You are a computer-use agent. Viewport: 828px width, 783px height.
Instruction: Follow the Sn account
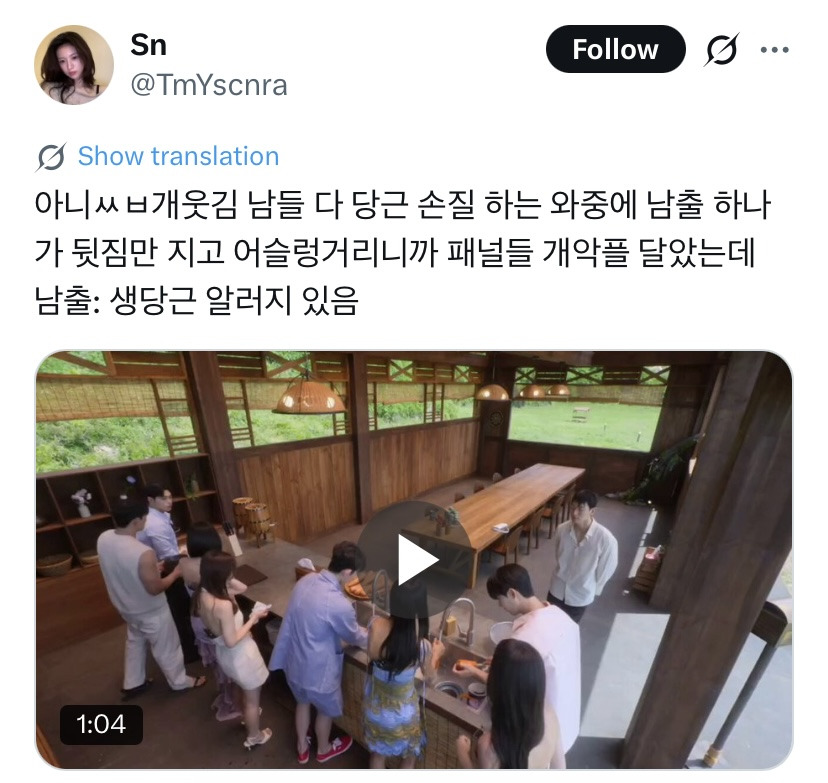tap(615, 49)
